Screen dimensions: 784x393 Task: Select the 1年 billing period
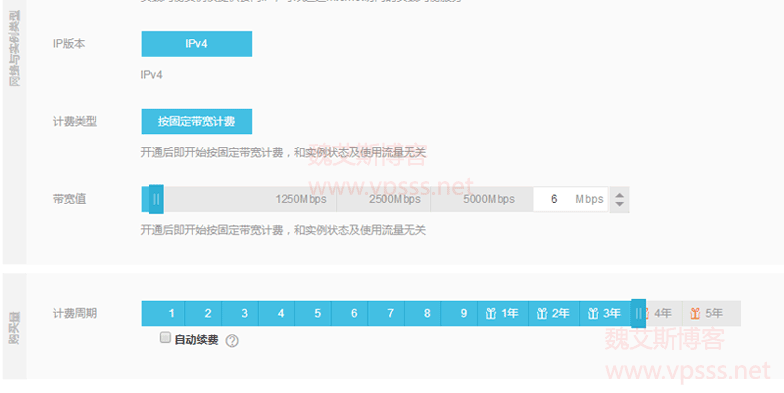503,314
